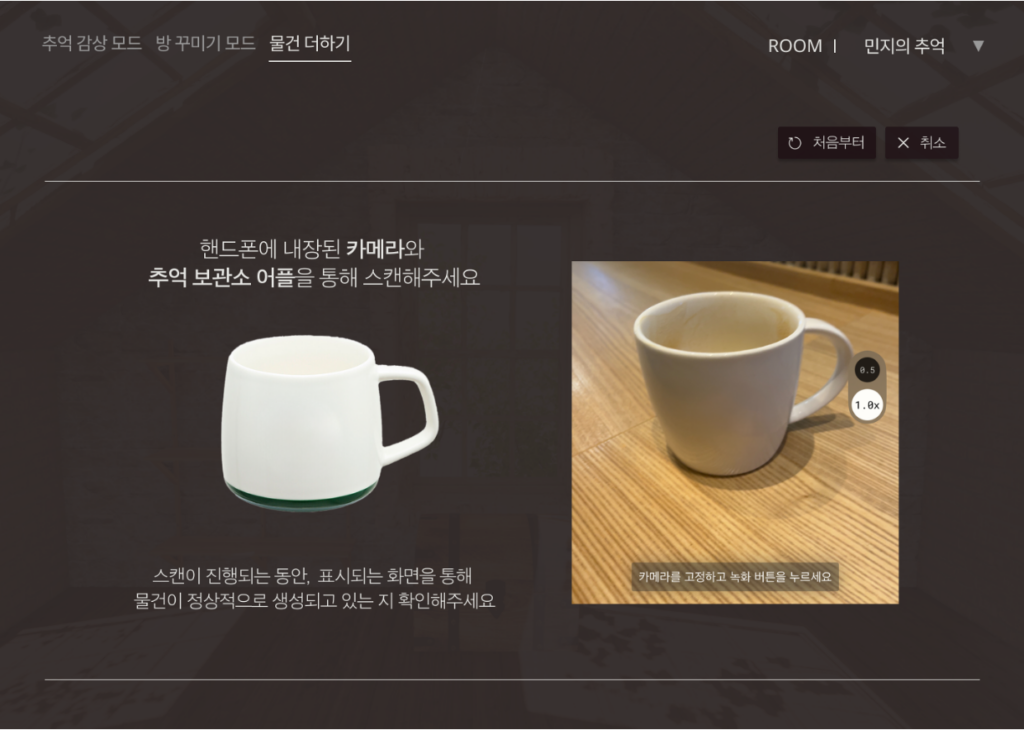Click the white mug sample image
This screenshot has height=730, width=1024.
329,422
